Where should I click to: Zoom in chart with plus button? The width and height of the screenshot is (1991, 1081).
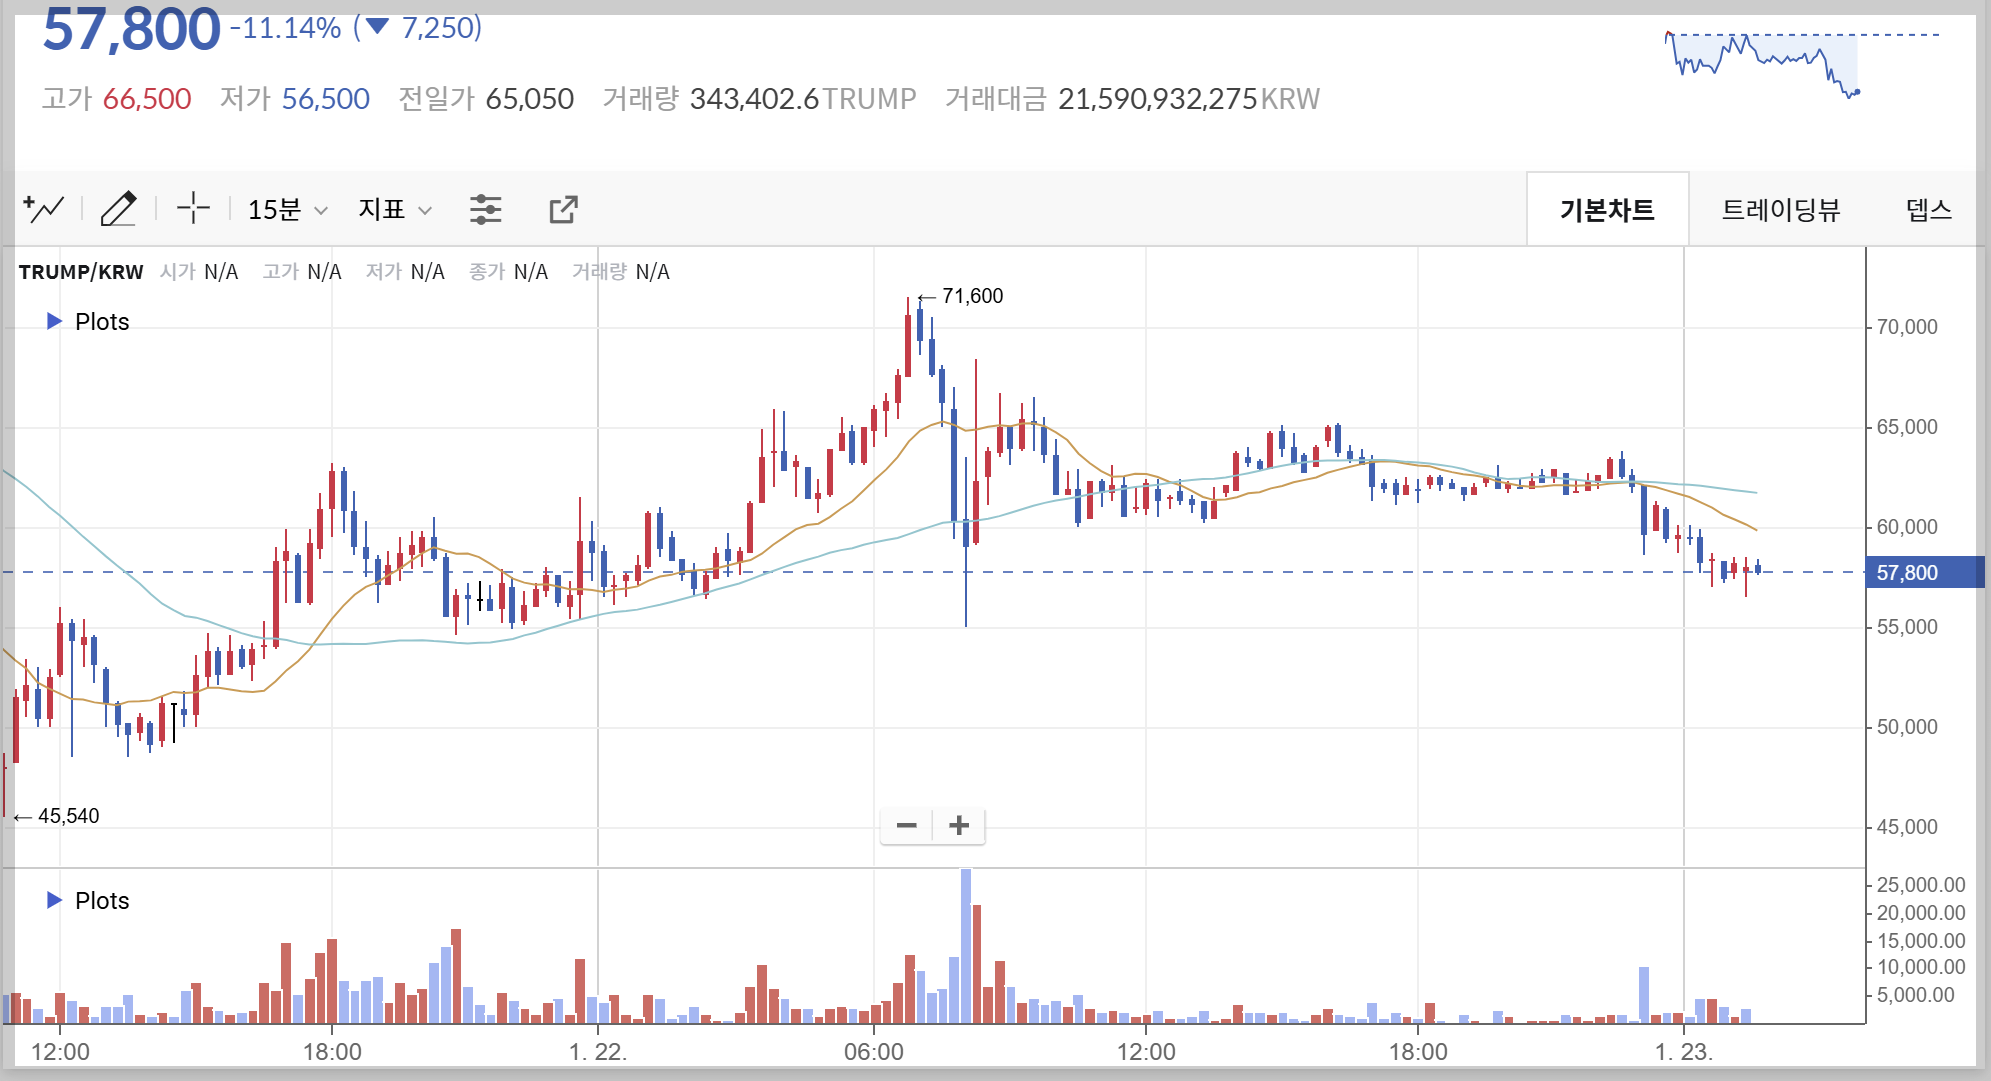pyautogui.click(x=959, y=826)
